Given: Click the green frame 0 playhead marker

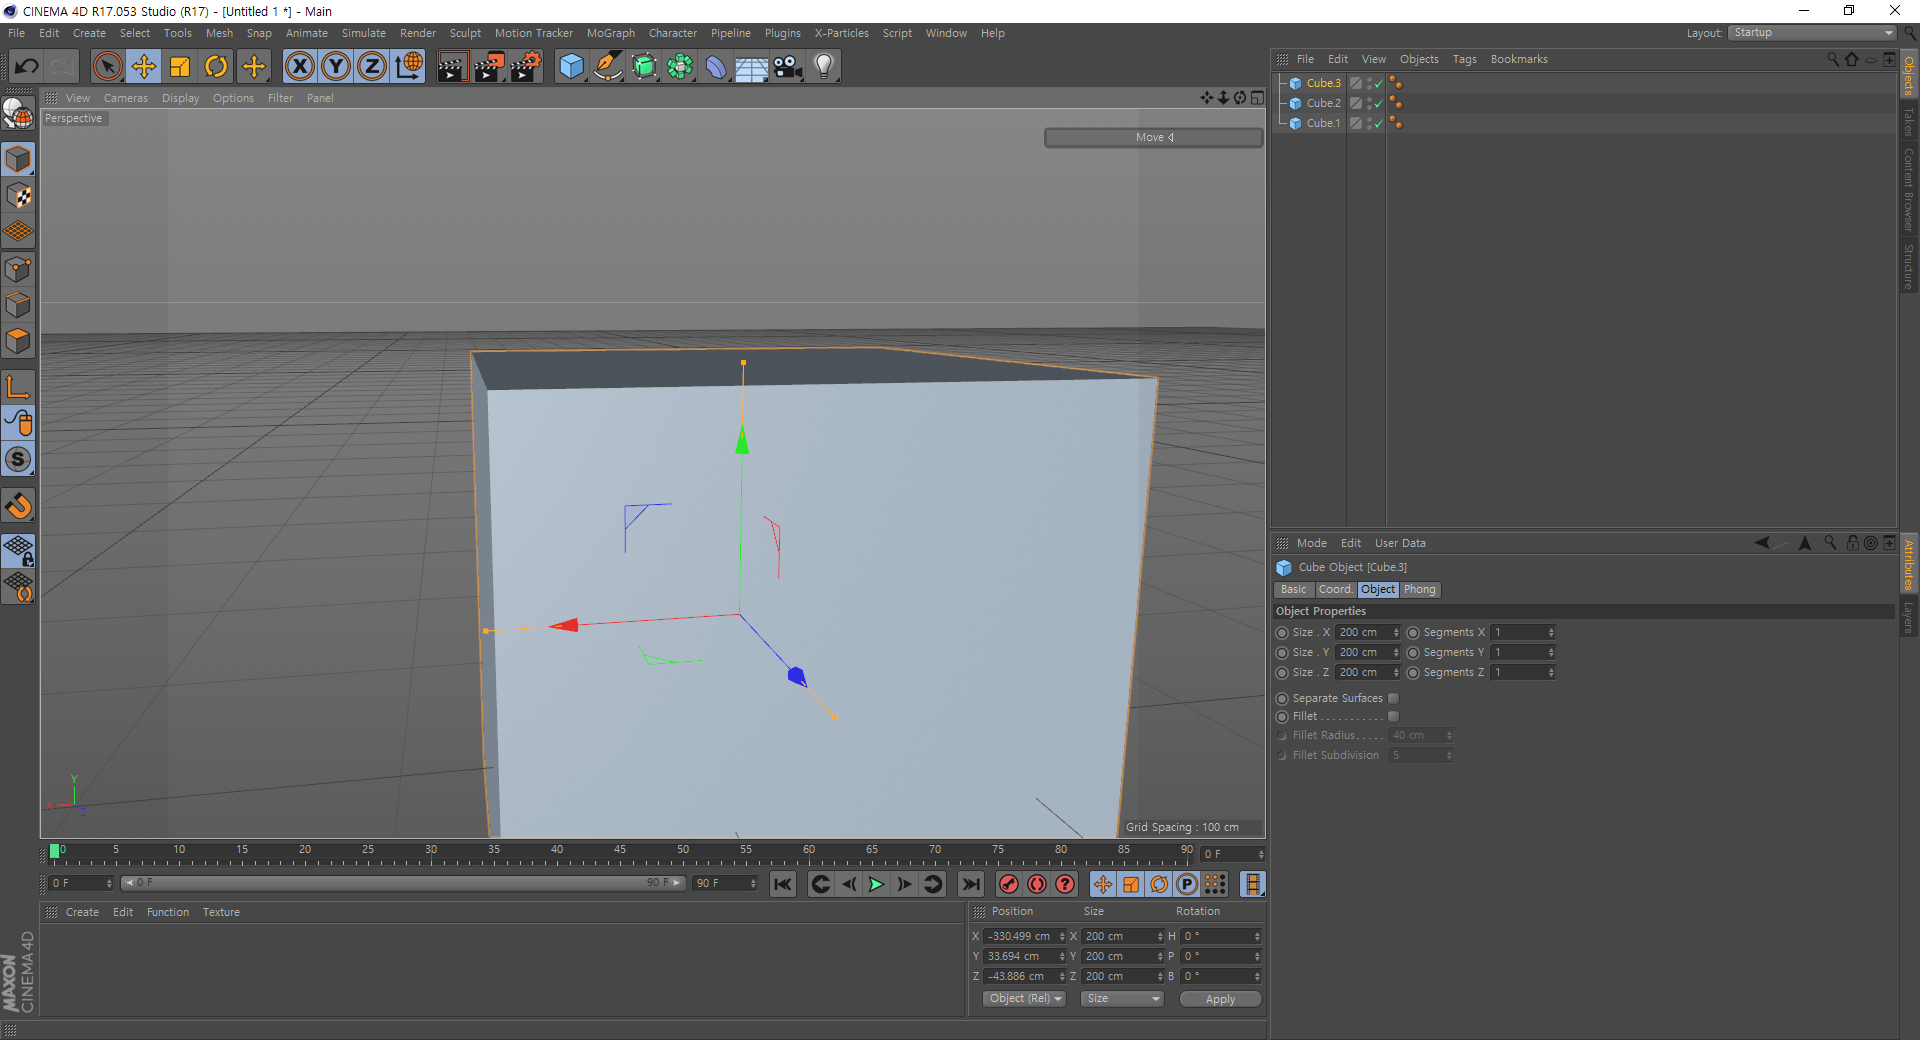Looking at the screenshot, I should [x=54, y=851].
